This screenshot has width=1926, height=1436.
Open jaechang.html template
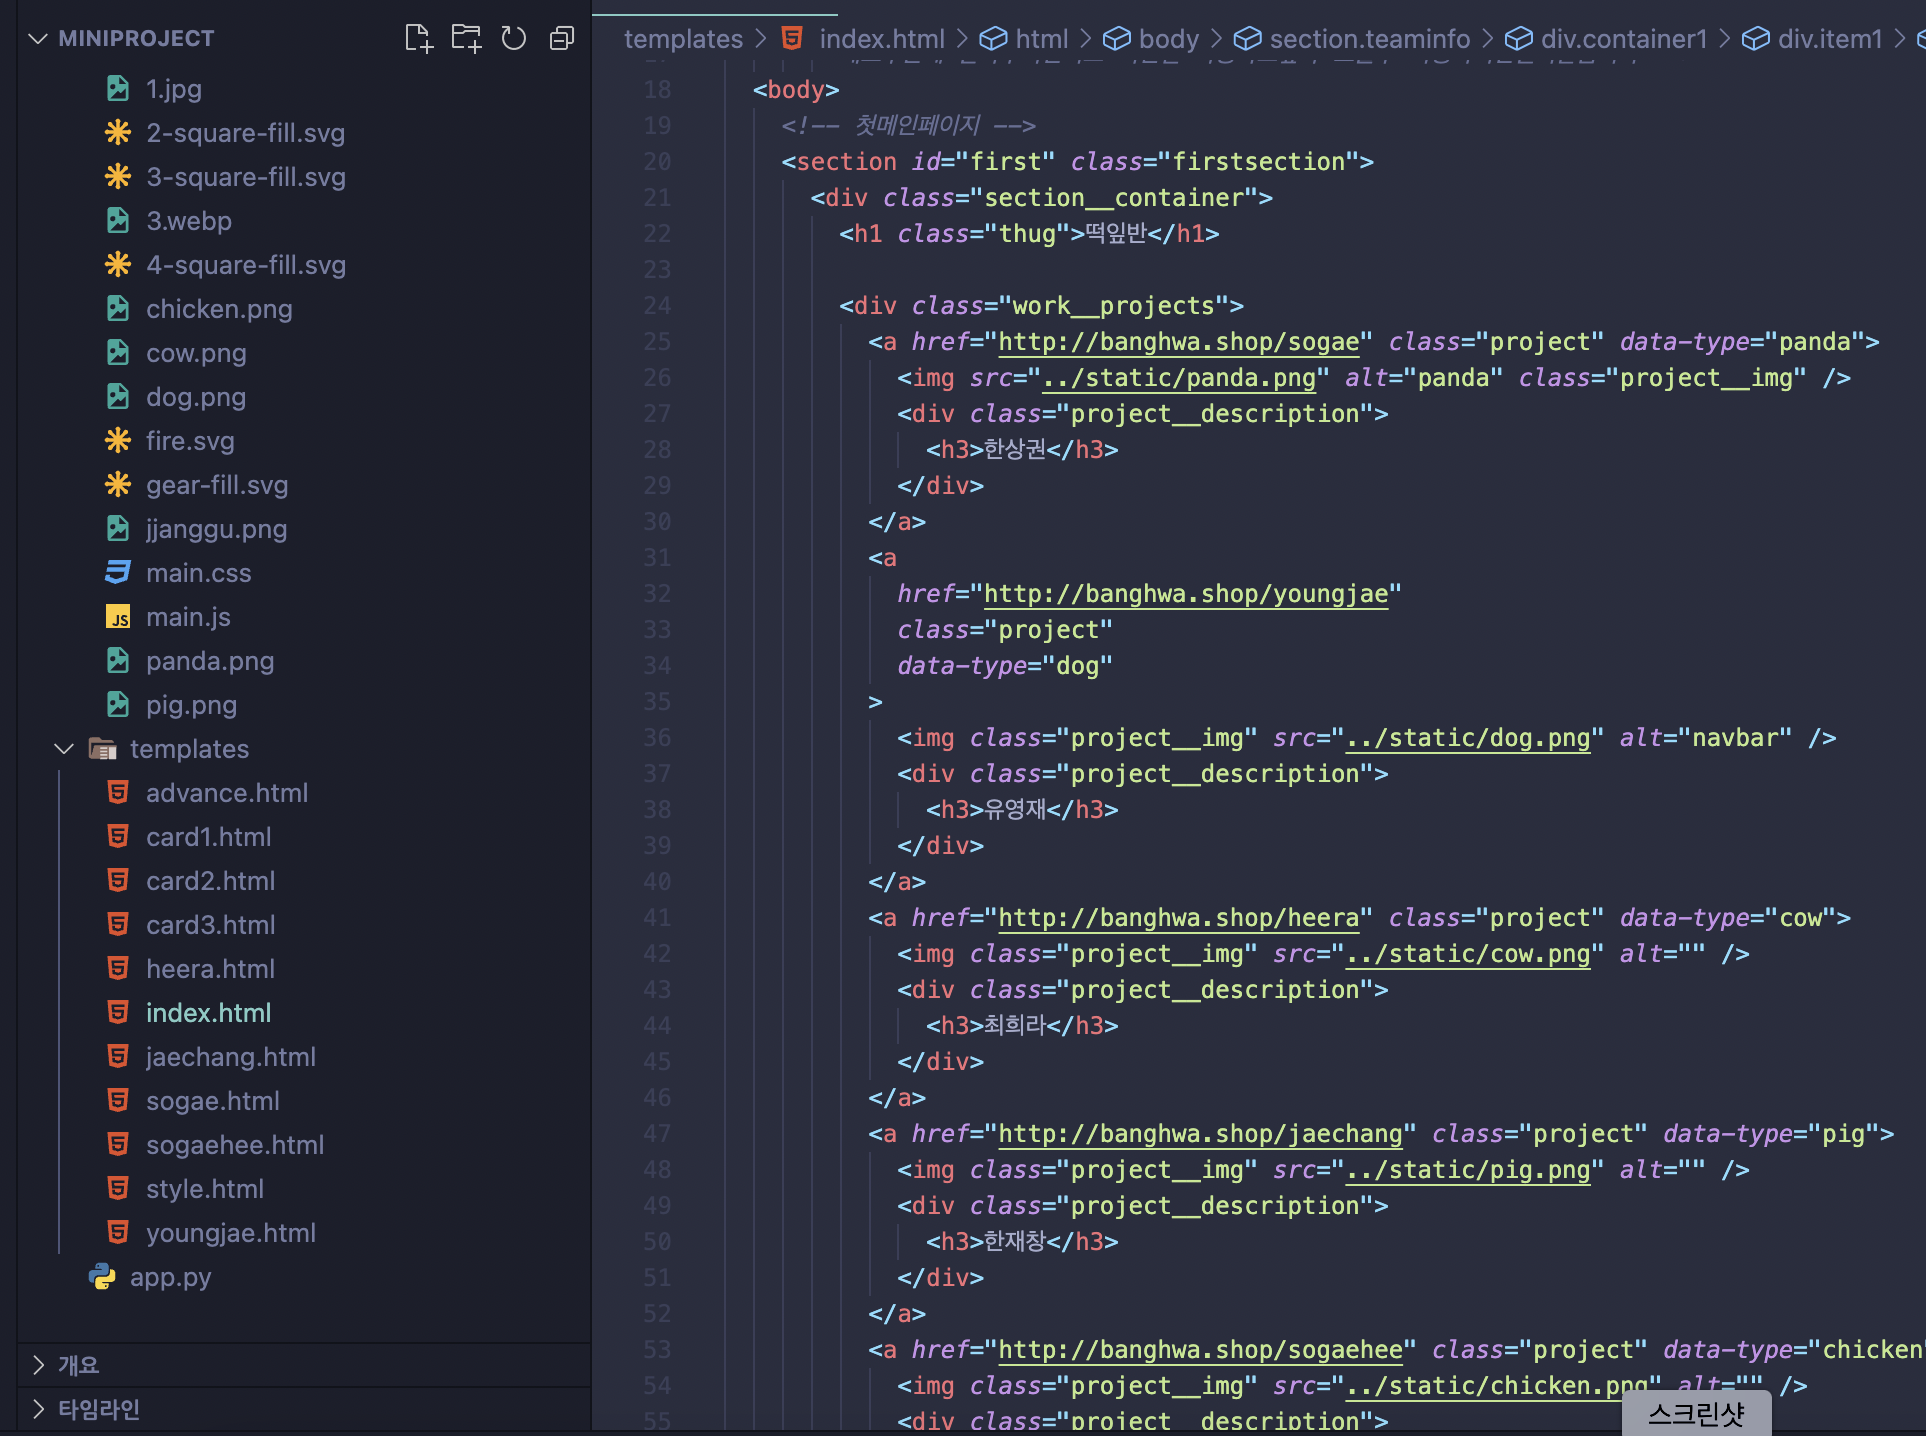(x=230, y=1057)
